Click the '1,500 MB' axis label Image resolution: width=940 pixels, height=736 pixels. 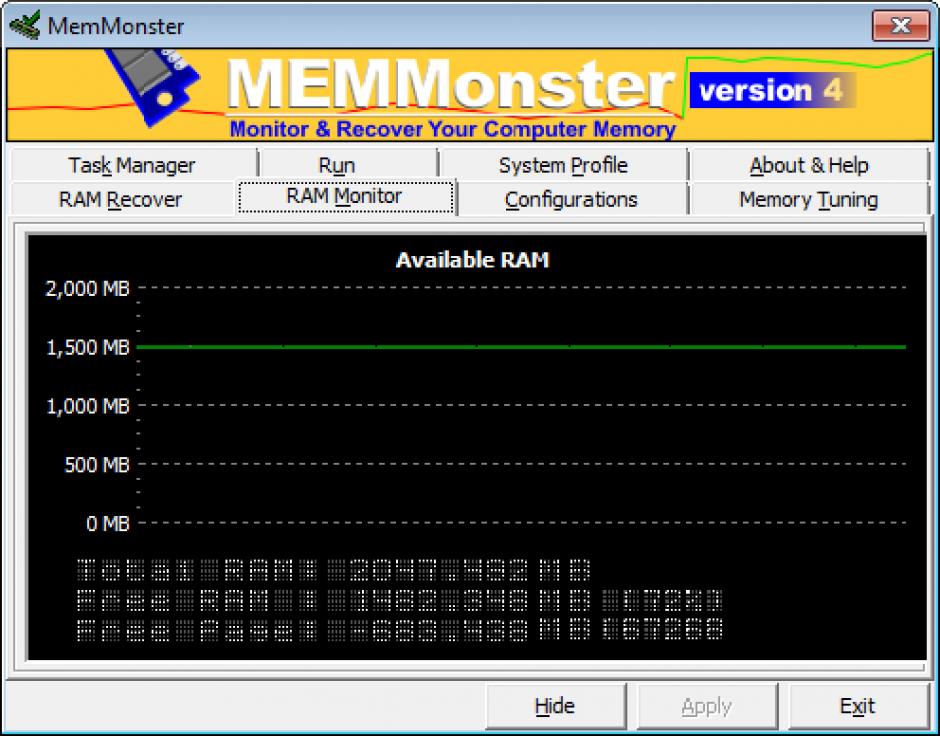click(x=88, y=348)
